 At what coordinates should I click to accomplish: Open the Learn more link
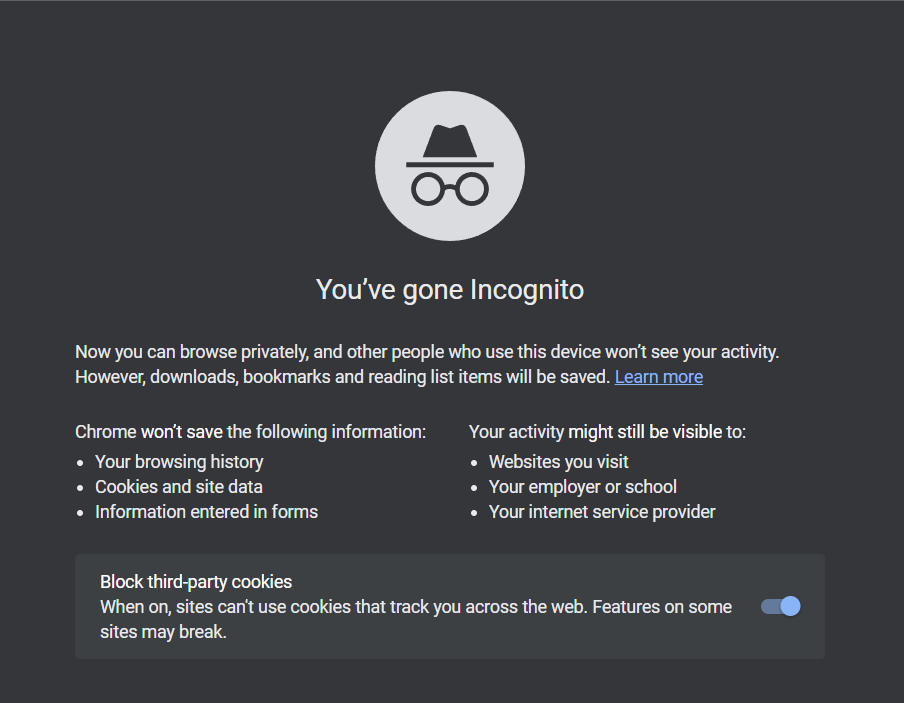pyautogui.click(x=658, y=377)
